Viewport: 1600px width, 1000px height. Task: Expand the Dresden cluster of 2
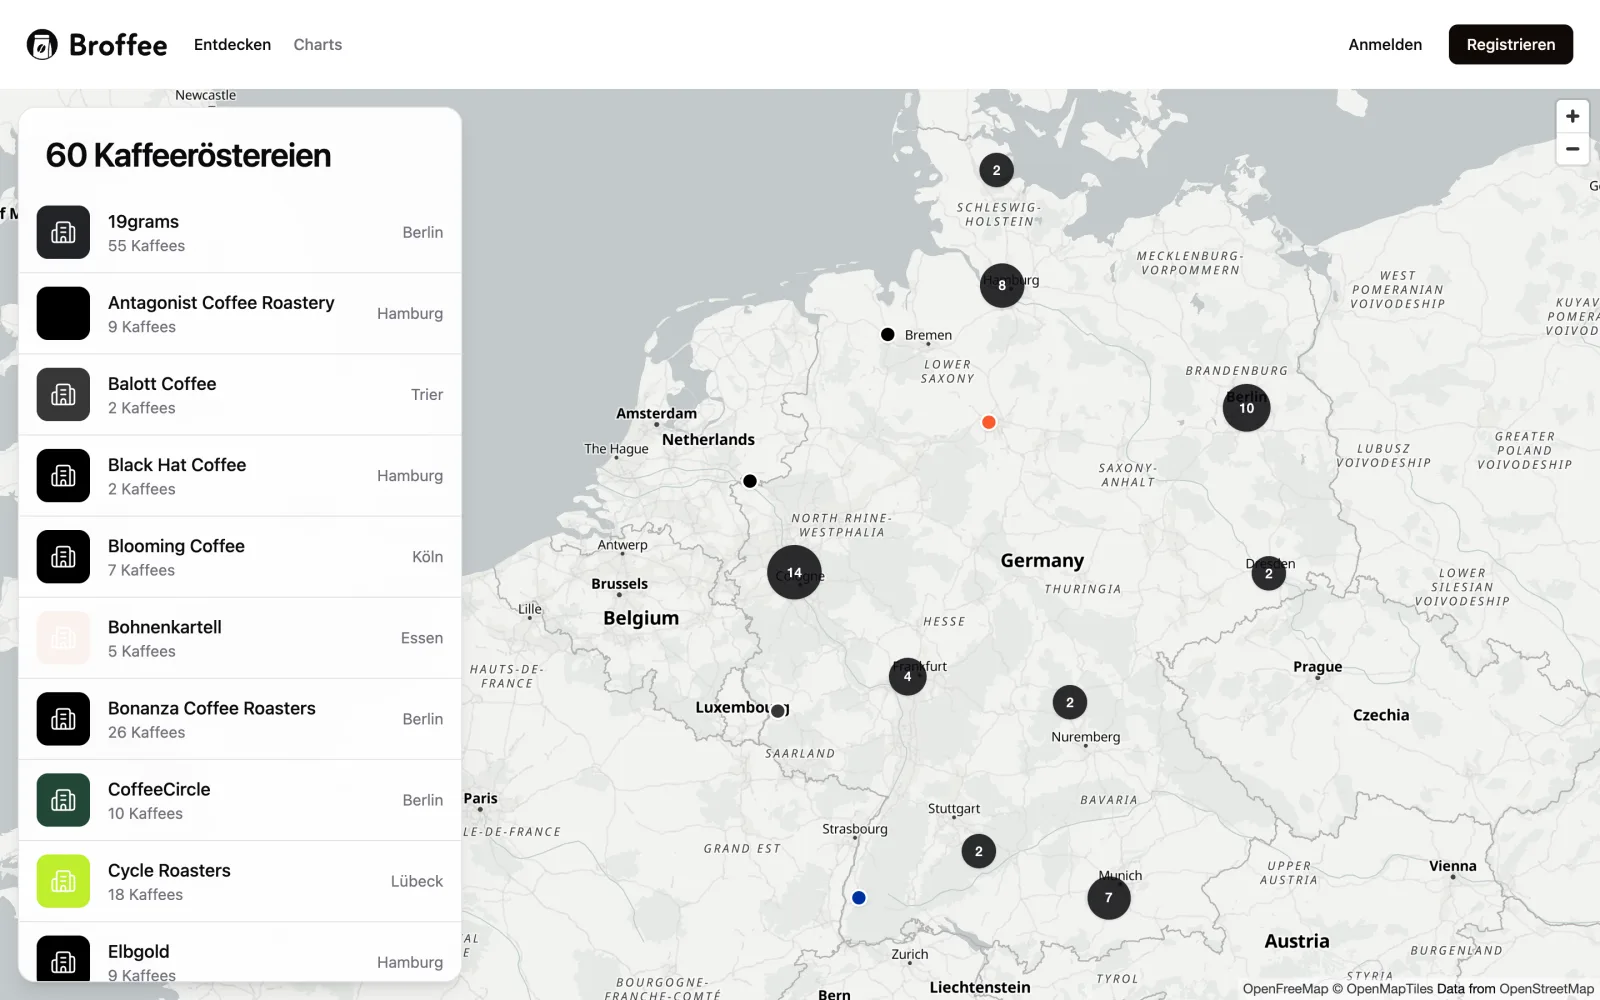(x=1268, y=573)
